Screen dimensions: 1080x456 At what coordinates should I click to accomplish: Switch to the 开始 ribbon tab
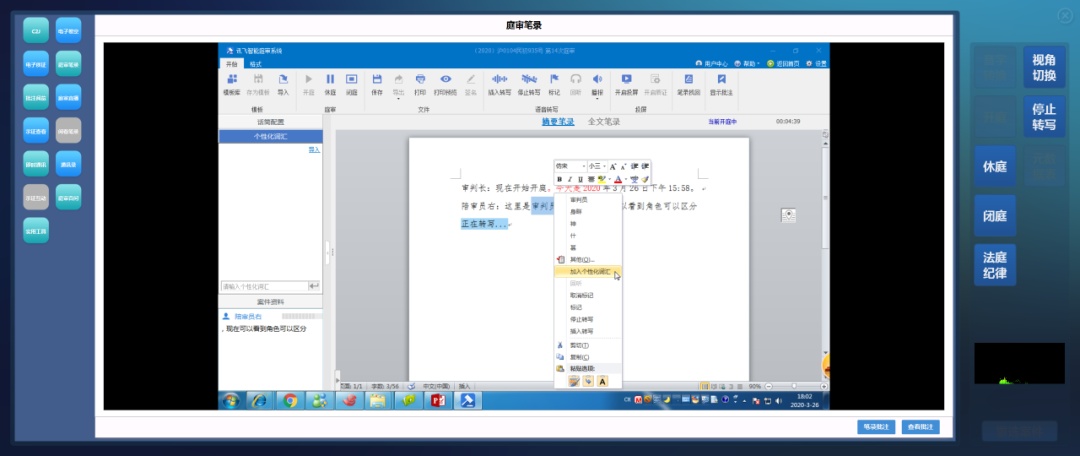coord(231,63)
